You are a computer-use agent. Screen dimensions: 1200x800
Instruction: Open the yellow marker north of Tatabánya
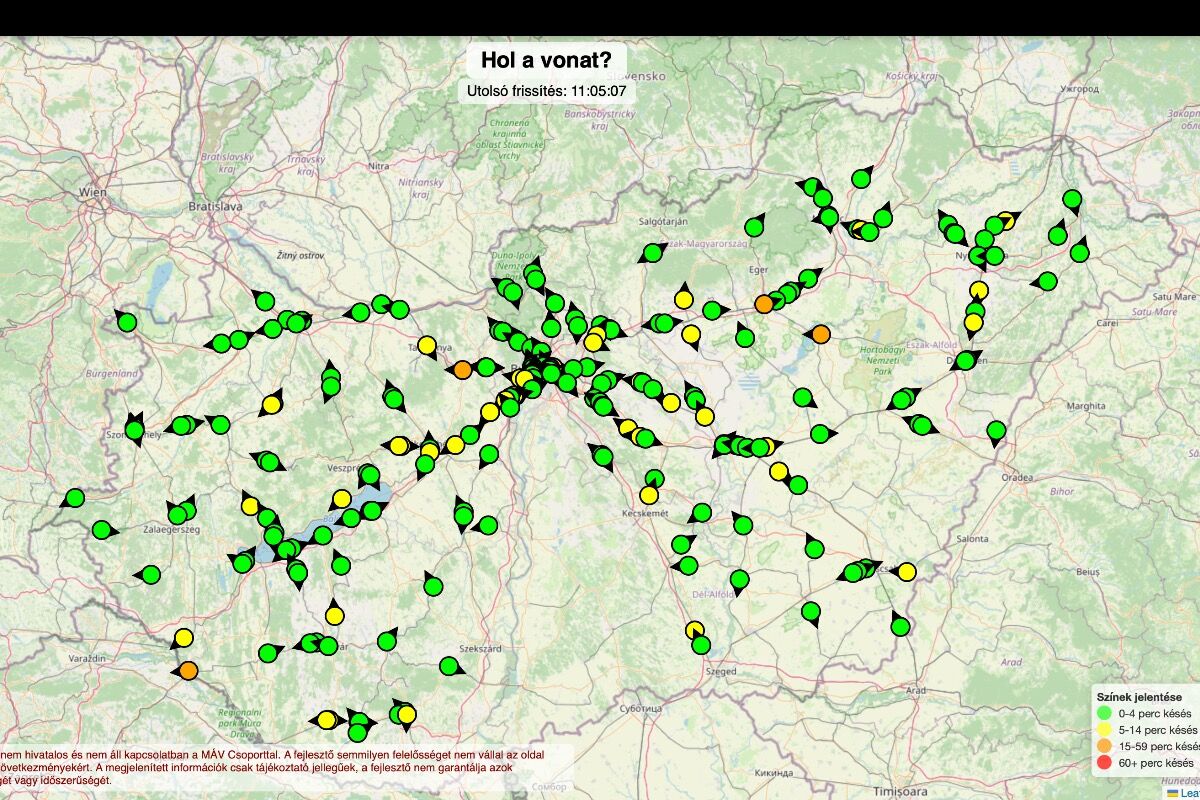tap(427, 345)
